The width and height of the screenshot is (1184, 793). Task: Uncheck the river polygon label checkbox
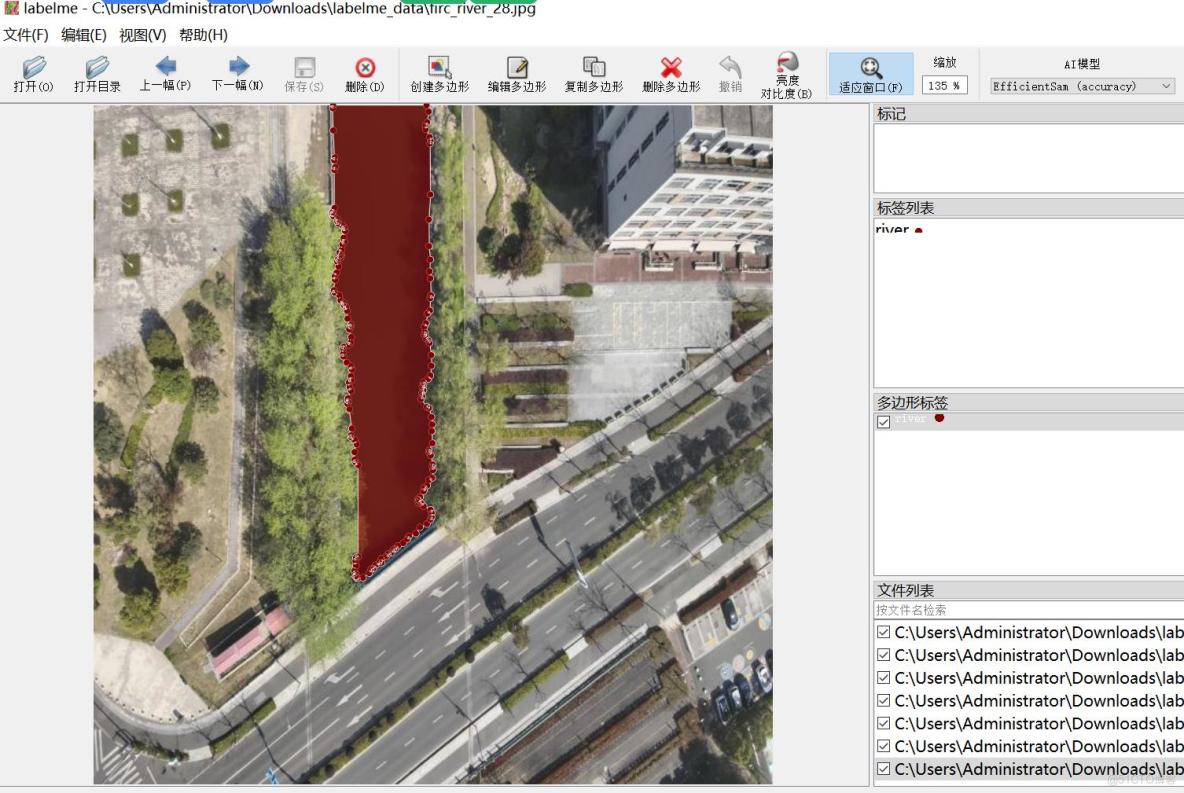[x=883, y=419]
